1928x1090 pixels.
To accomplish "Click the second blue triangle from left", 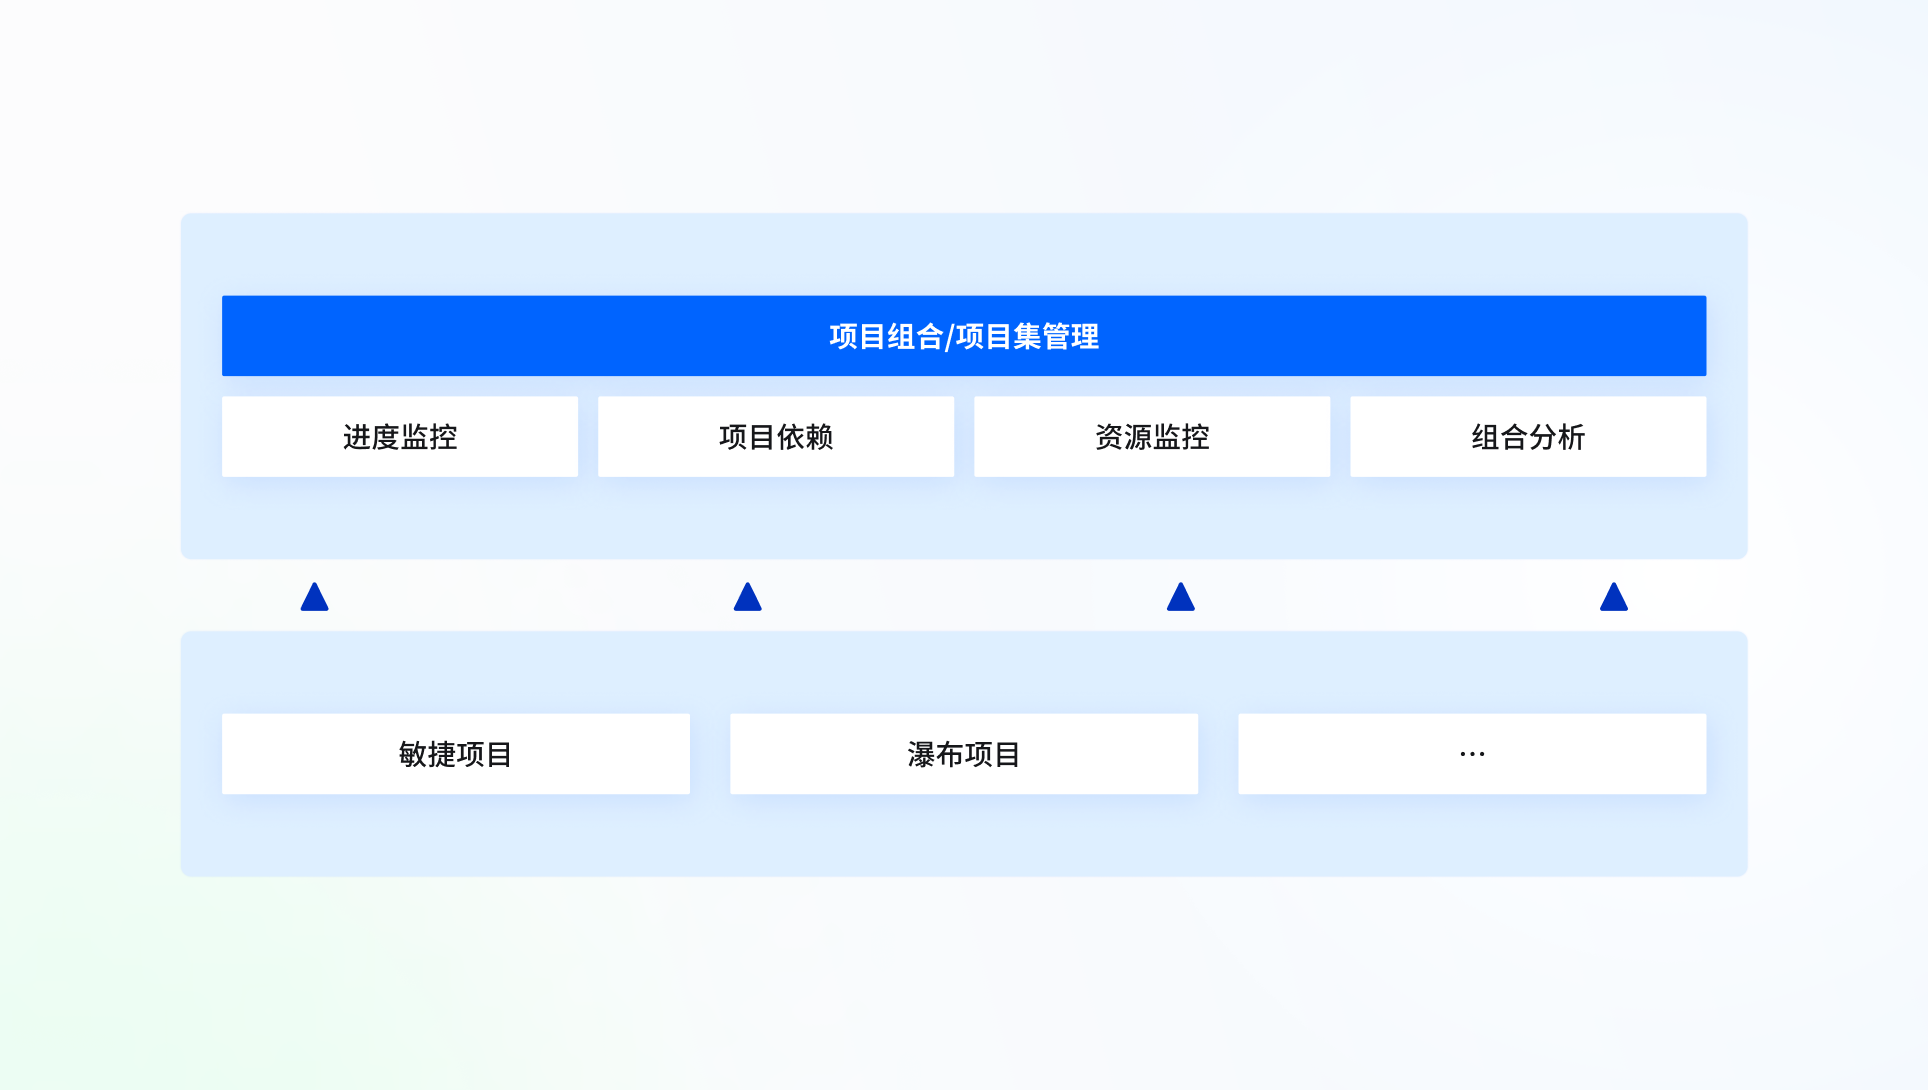I will point(747,598).
